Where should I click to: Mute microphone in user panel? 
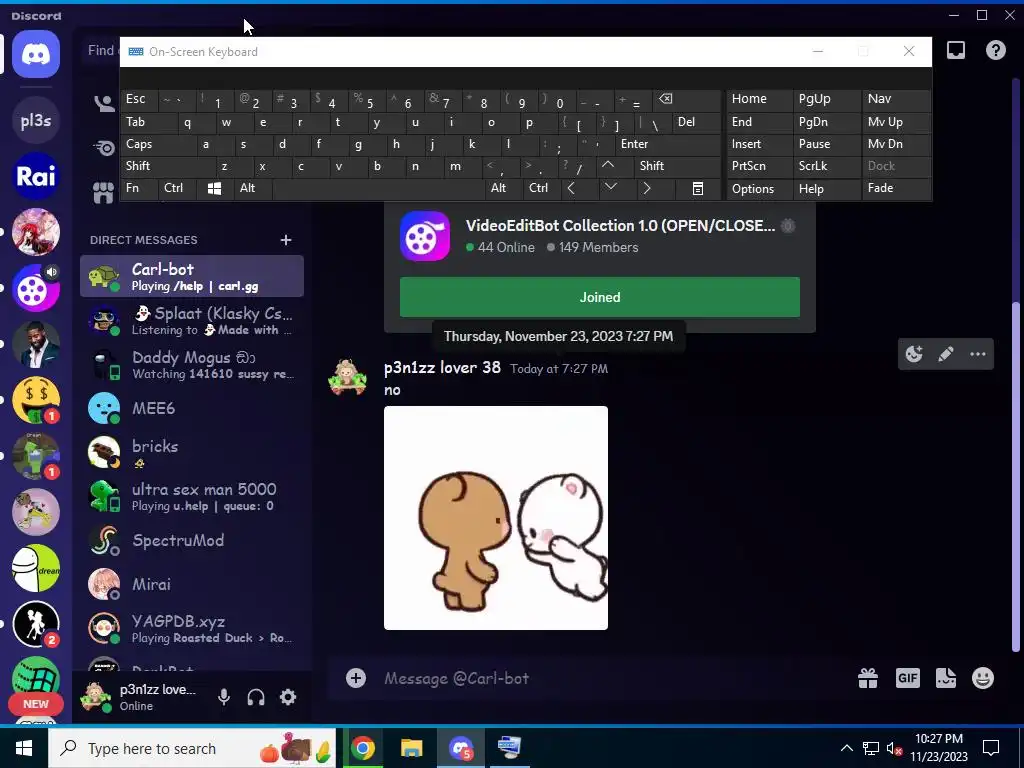point(224,697)
